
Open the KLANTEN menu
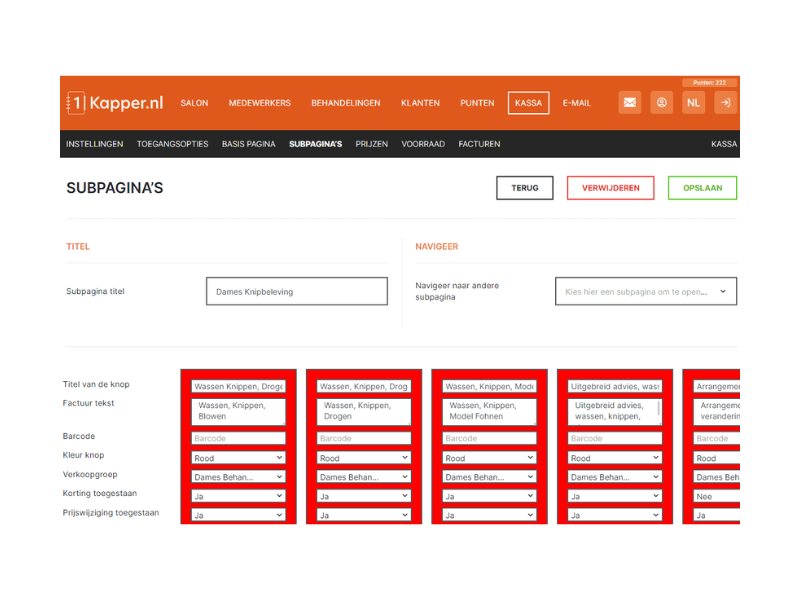coord(420,103)
